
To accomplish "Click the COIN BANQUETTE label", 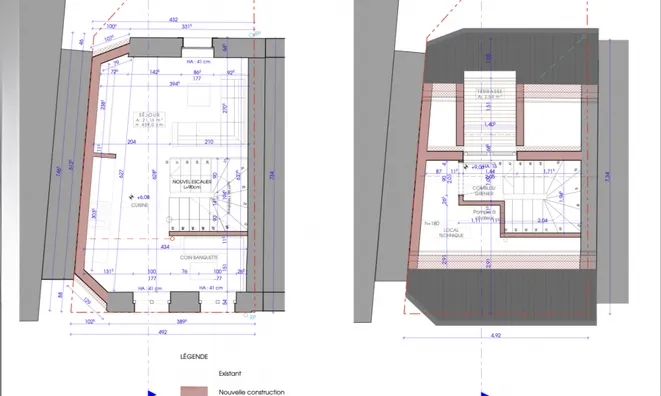I will pos(199,257).
